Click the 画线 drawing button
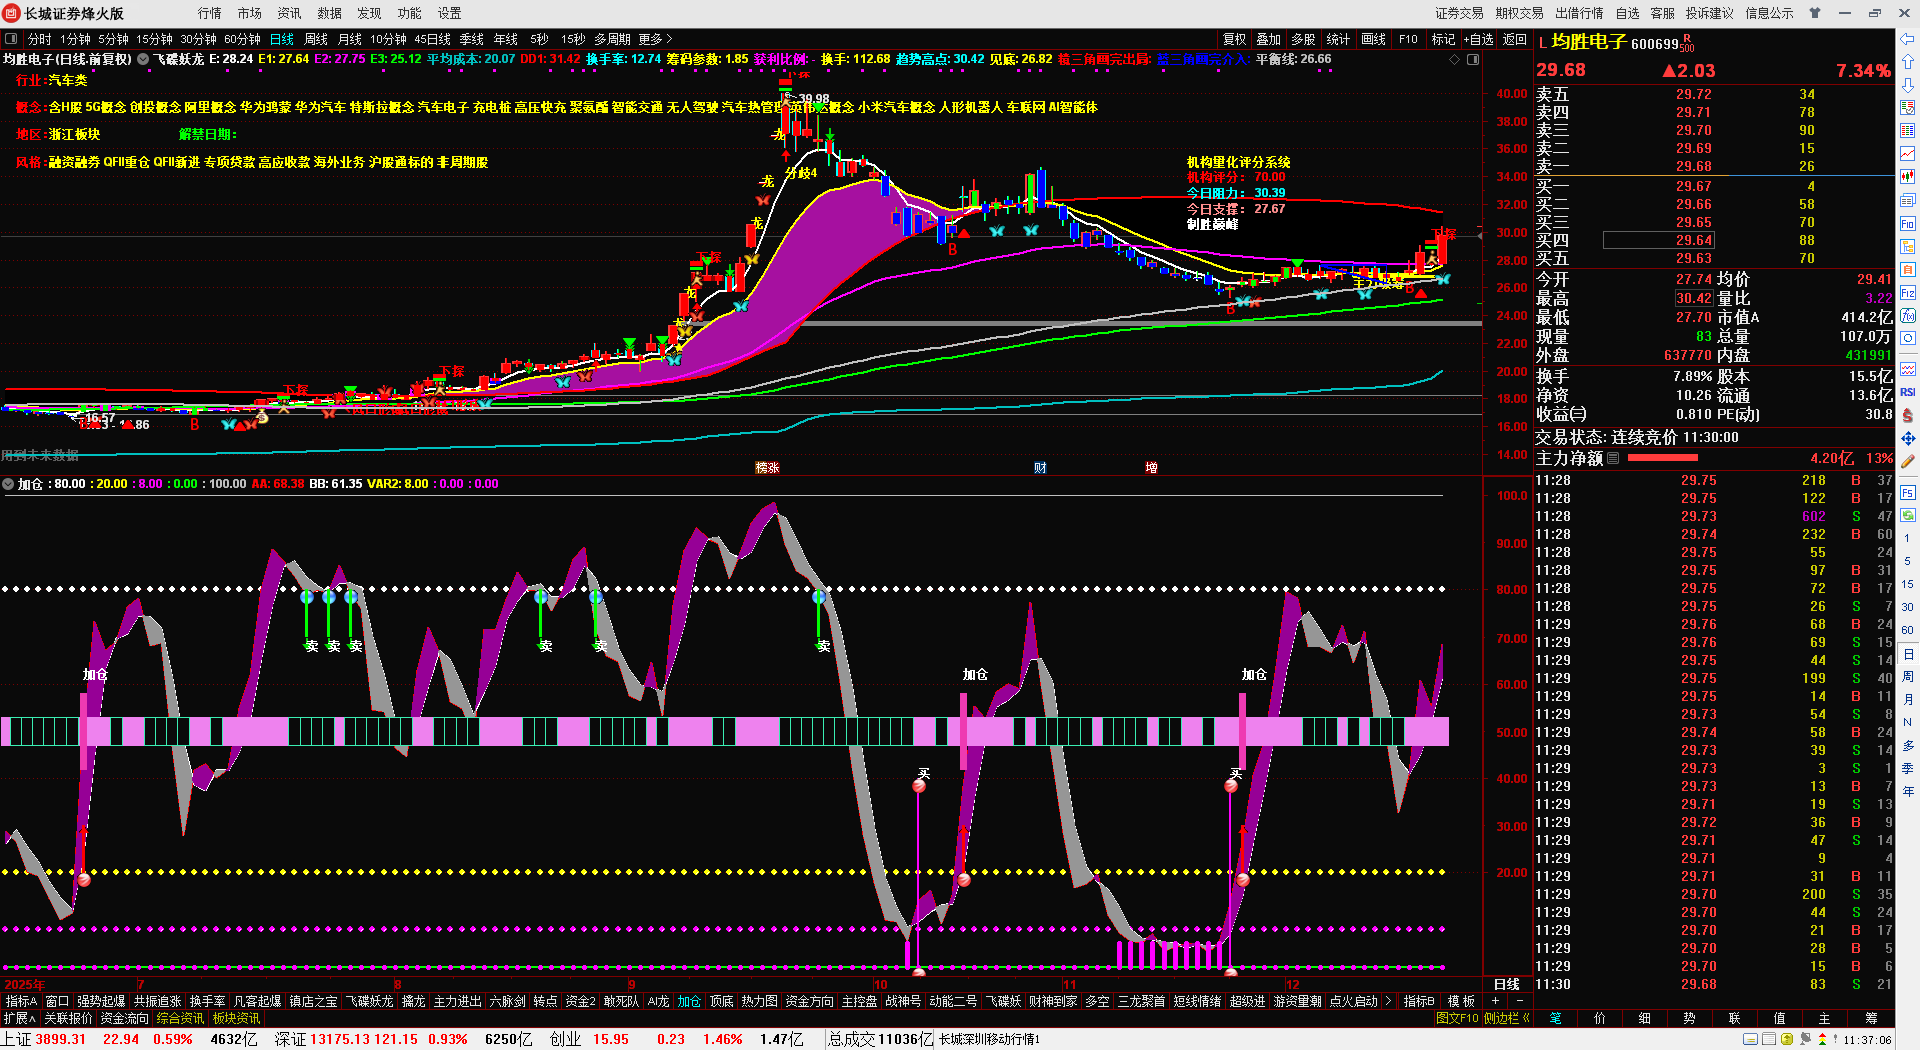The width and height of the screenshot is (1920, 1050). coord(1374,39)
